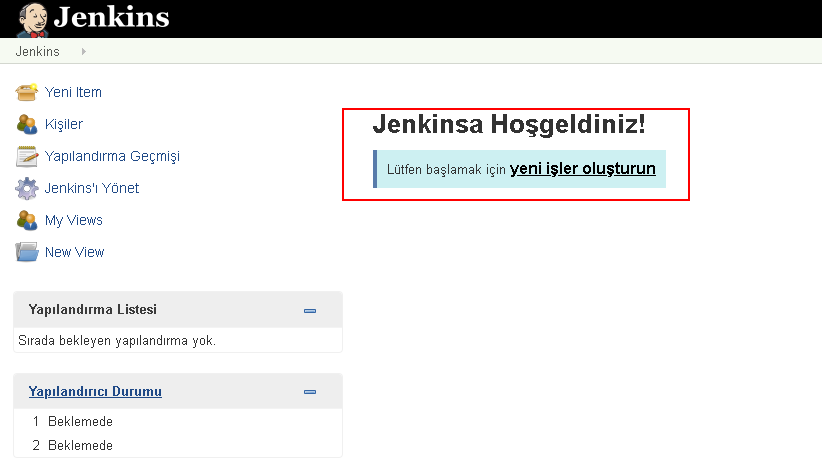Click the Jenkinsa Hoşgeldiniz! heading
The width and height of the screenshot is (822, 475).
509,125
